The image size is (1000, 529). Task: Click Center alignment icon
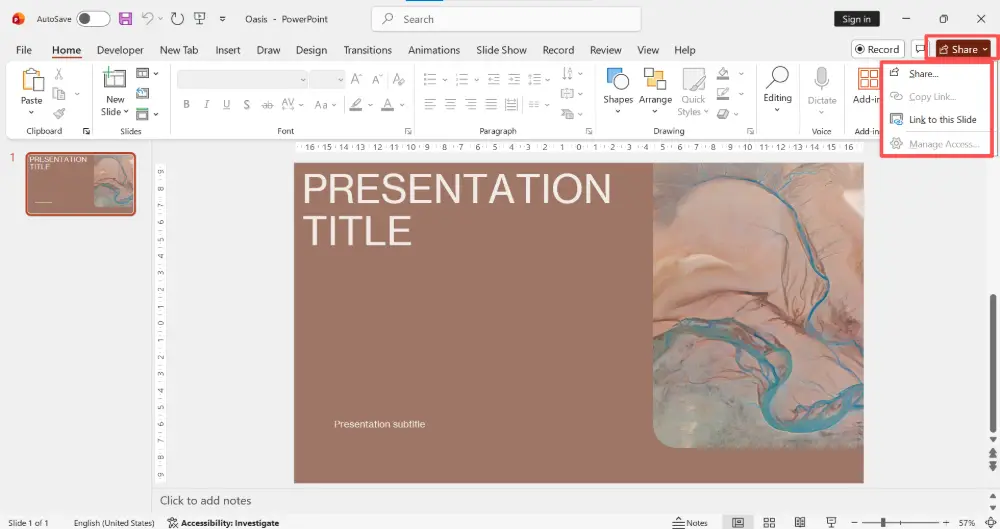pos(450,104)
